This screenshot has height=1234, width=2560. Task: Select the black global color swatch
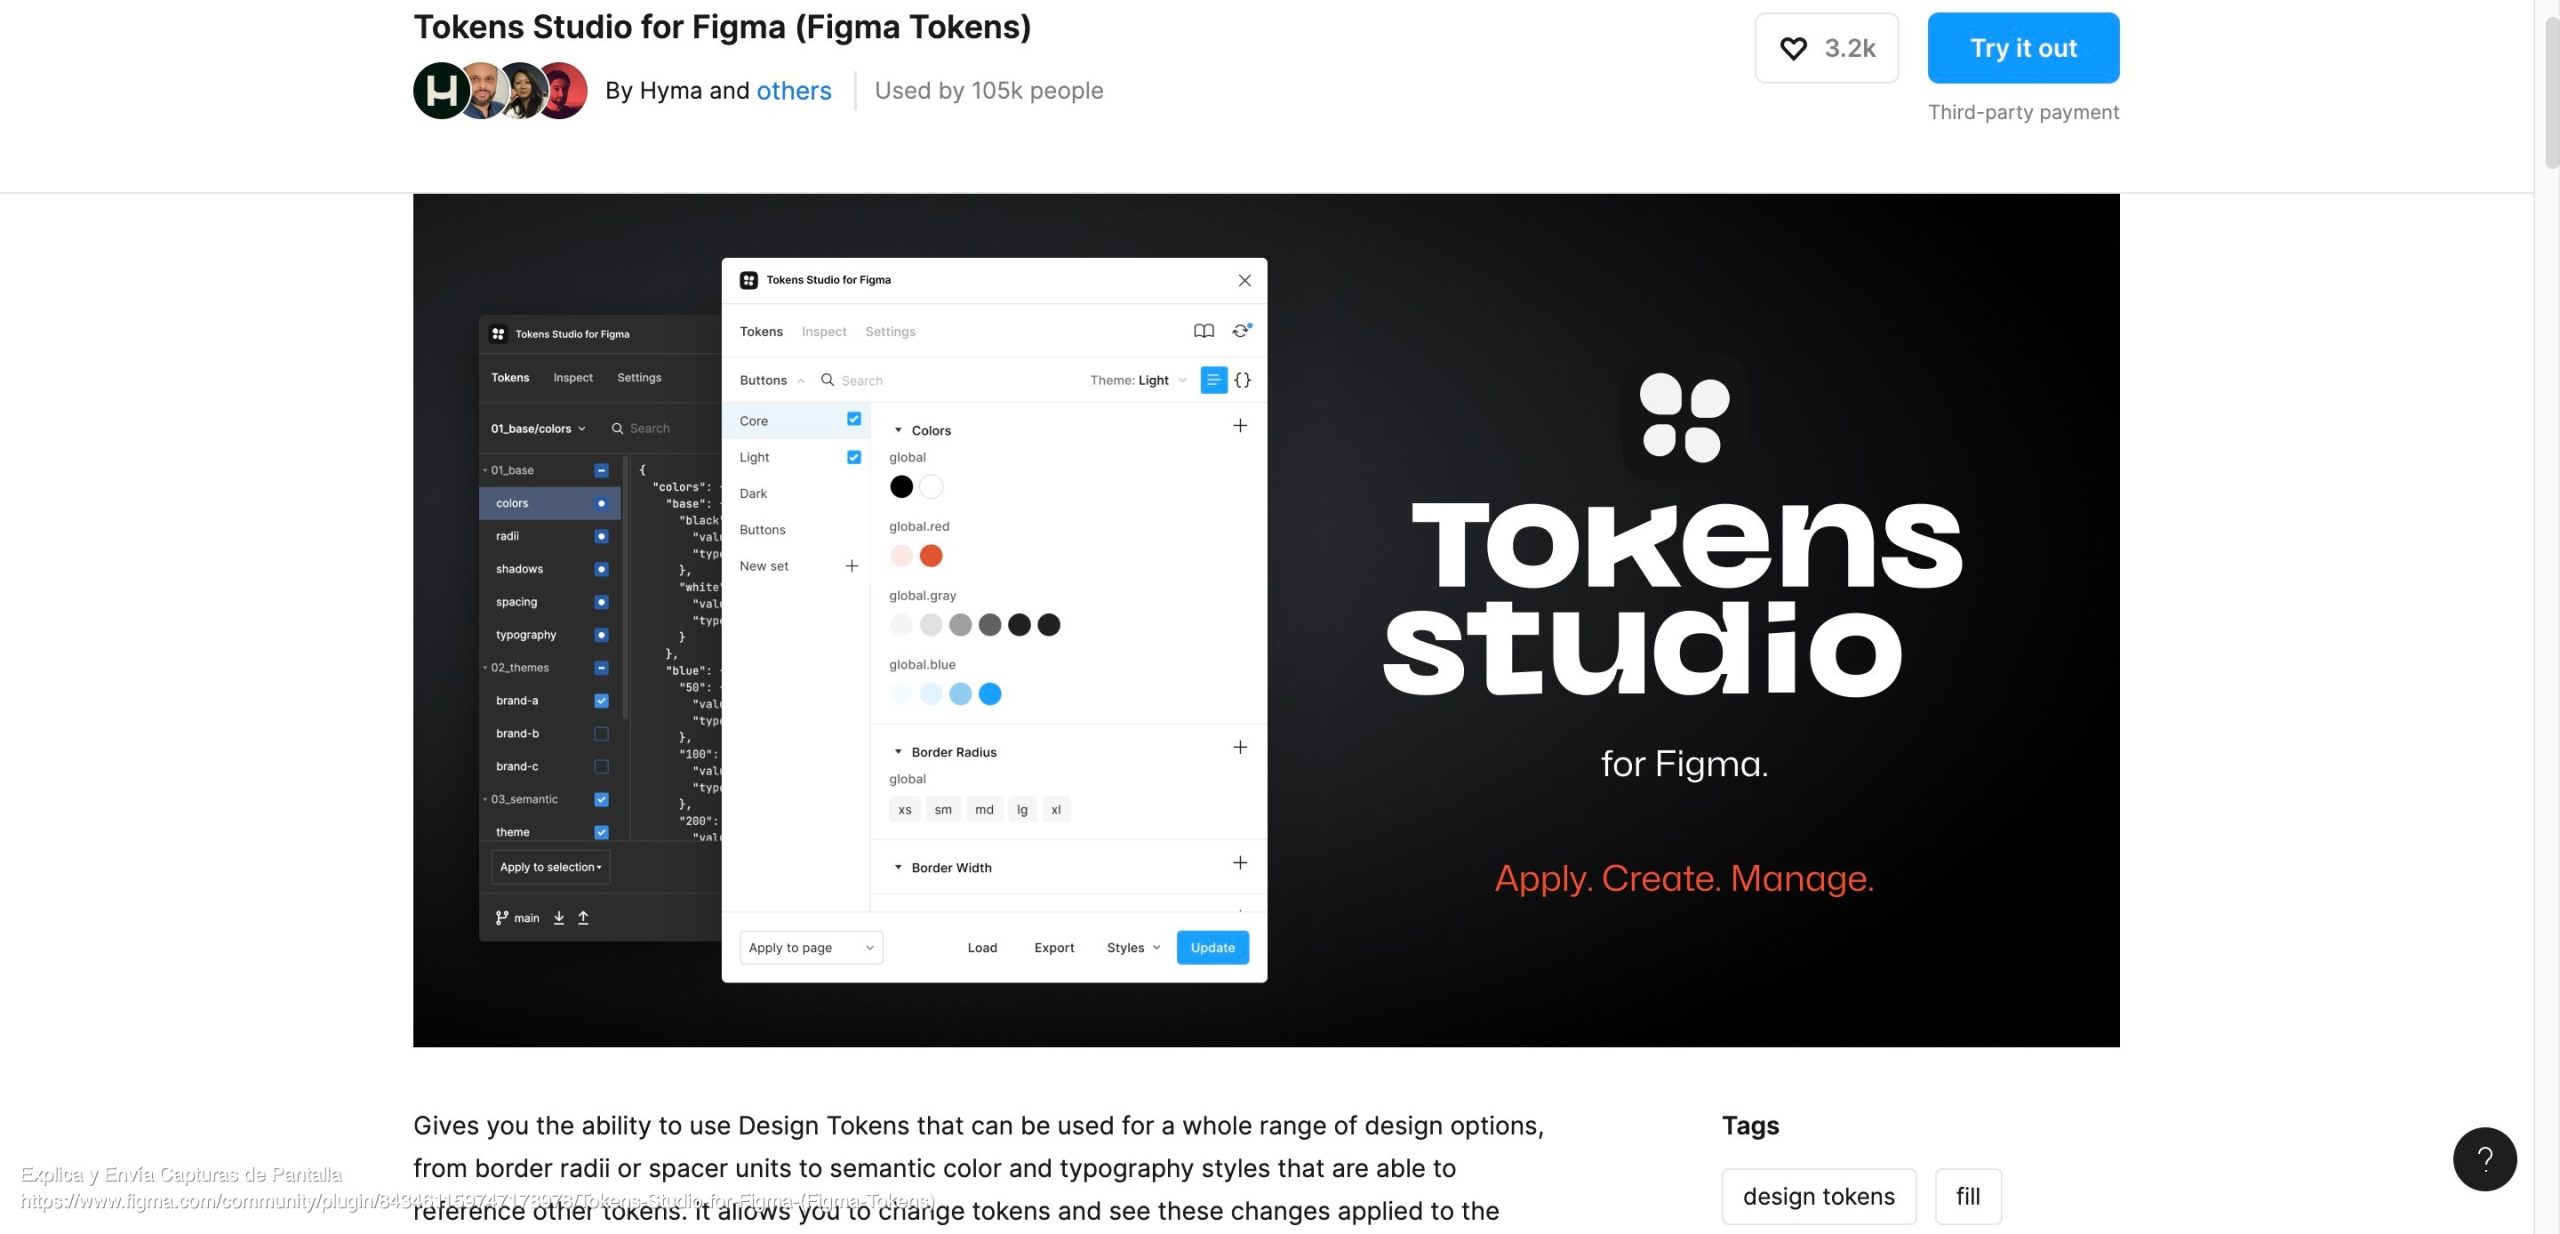point(901,487)
